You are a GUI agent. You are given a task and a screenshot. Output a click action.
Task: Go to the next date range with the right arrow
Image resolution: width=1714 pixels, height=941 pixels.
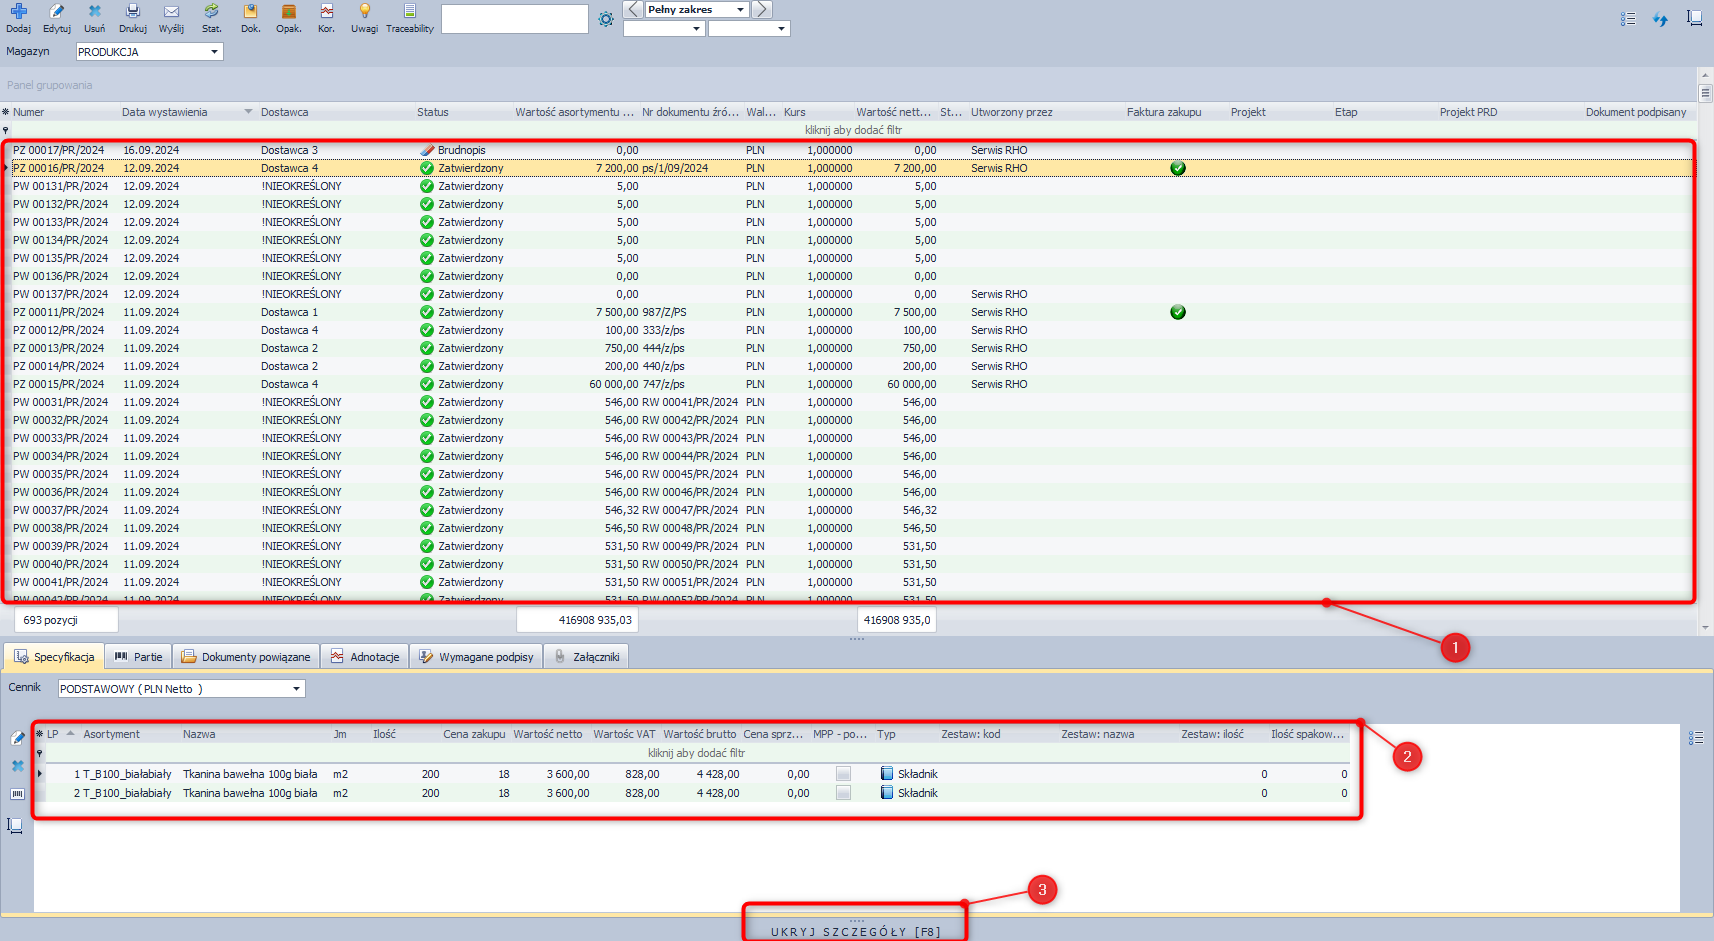(x=762, y=10)
